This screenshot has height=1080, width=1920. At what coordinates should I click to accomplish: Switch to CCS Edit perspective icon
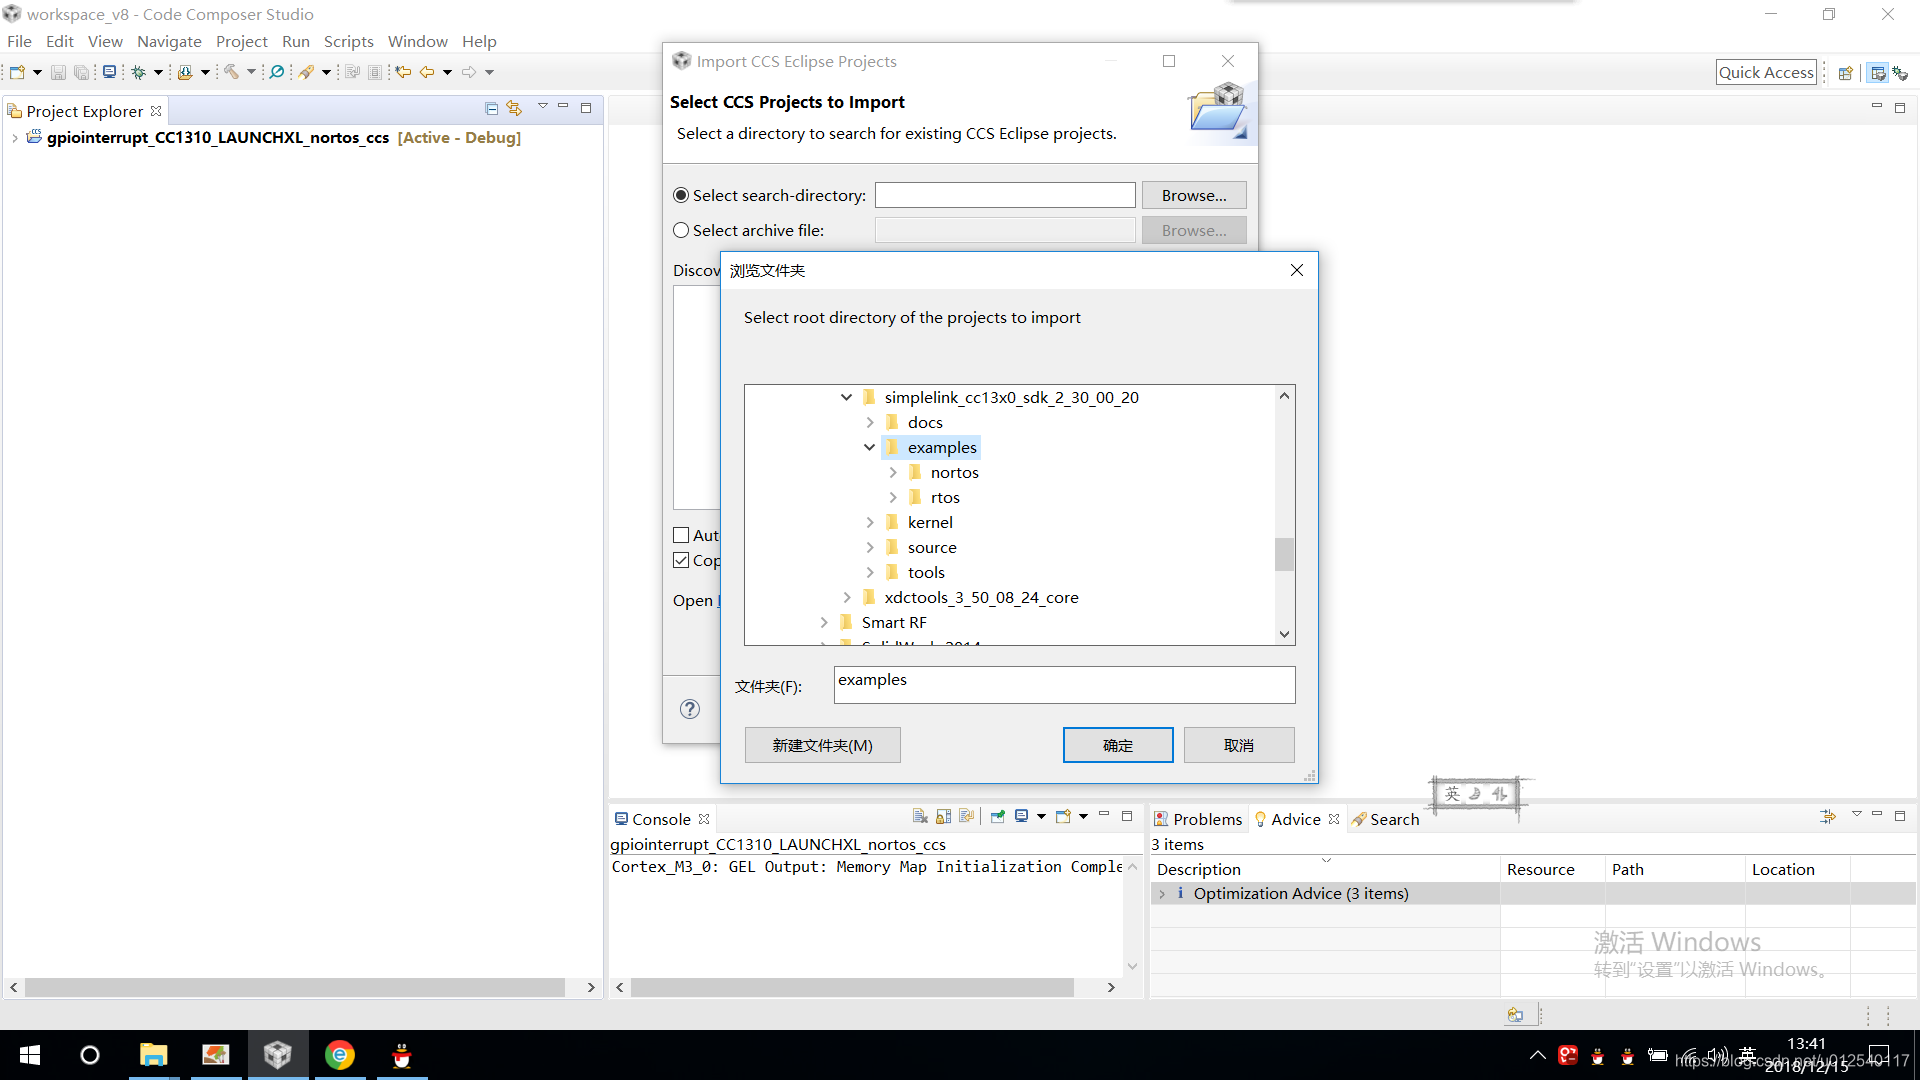(1878, 73)
